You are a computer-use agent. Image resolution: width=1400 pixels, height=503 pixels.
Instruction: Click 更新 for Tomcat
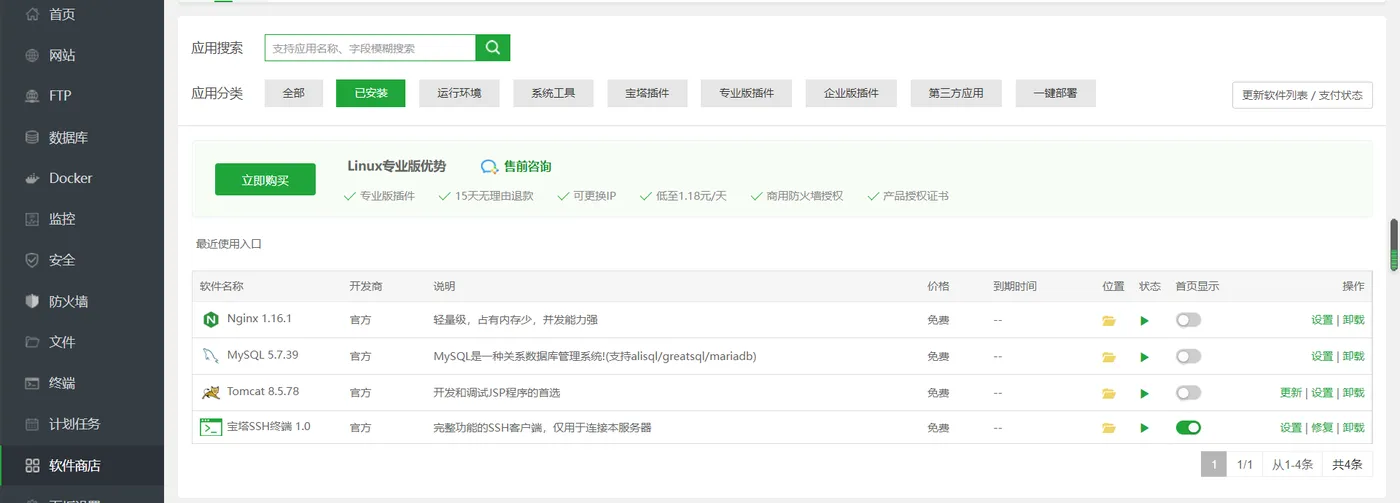click(1291, 392)
